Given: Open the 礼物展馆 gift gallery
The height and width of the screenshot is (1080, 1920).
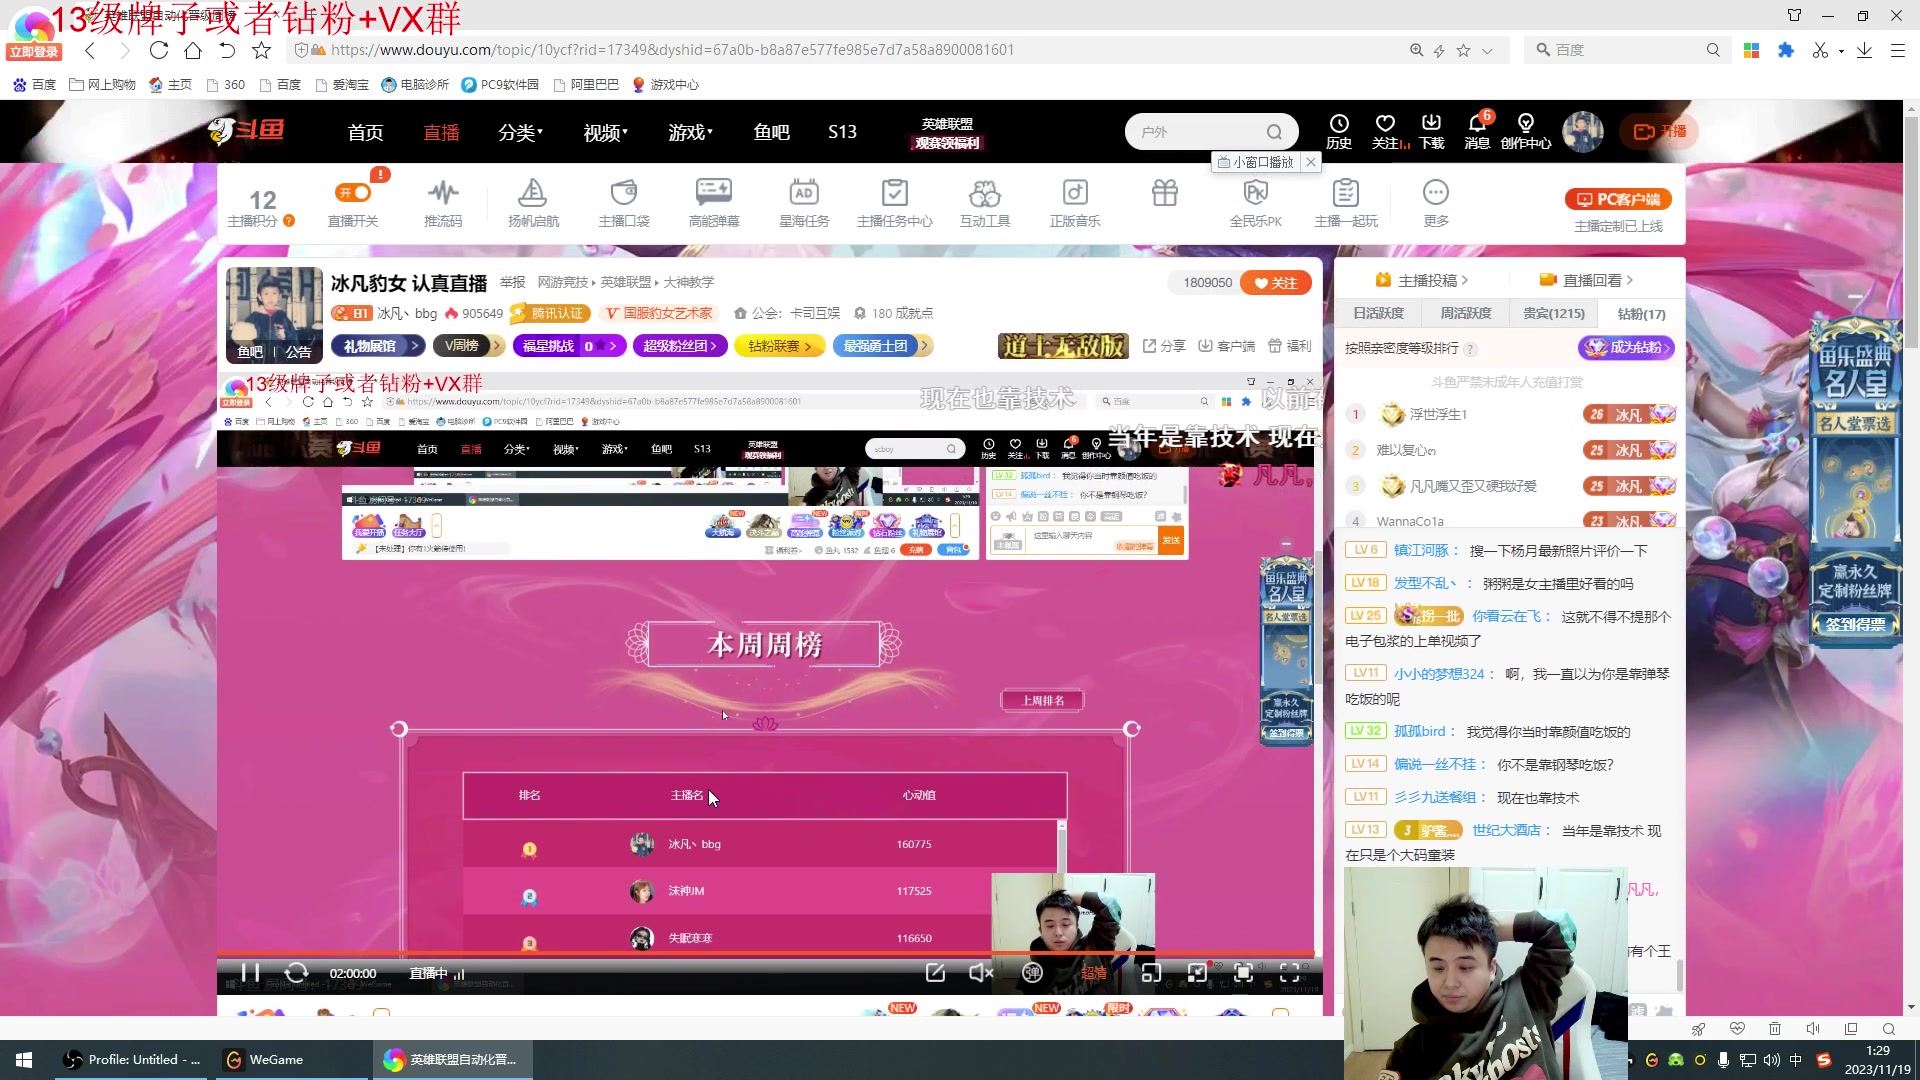Looking at the screenshot, I should [378, 346].
